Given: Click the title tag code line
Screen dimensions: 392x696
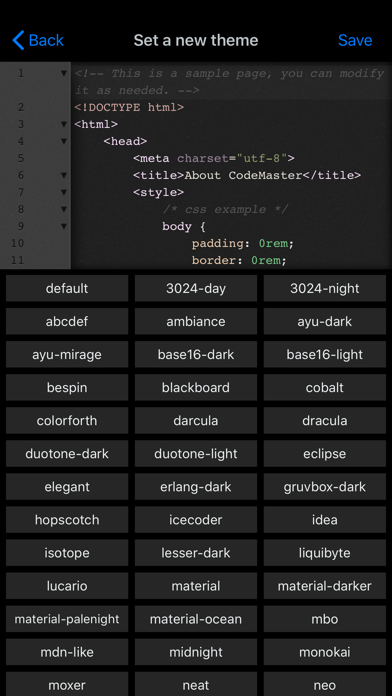Looking at the screenshot, I should (x=247, y=175).
